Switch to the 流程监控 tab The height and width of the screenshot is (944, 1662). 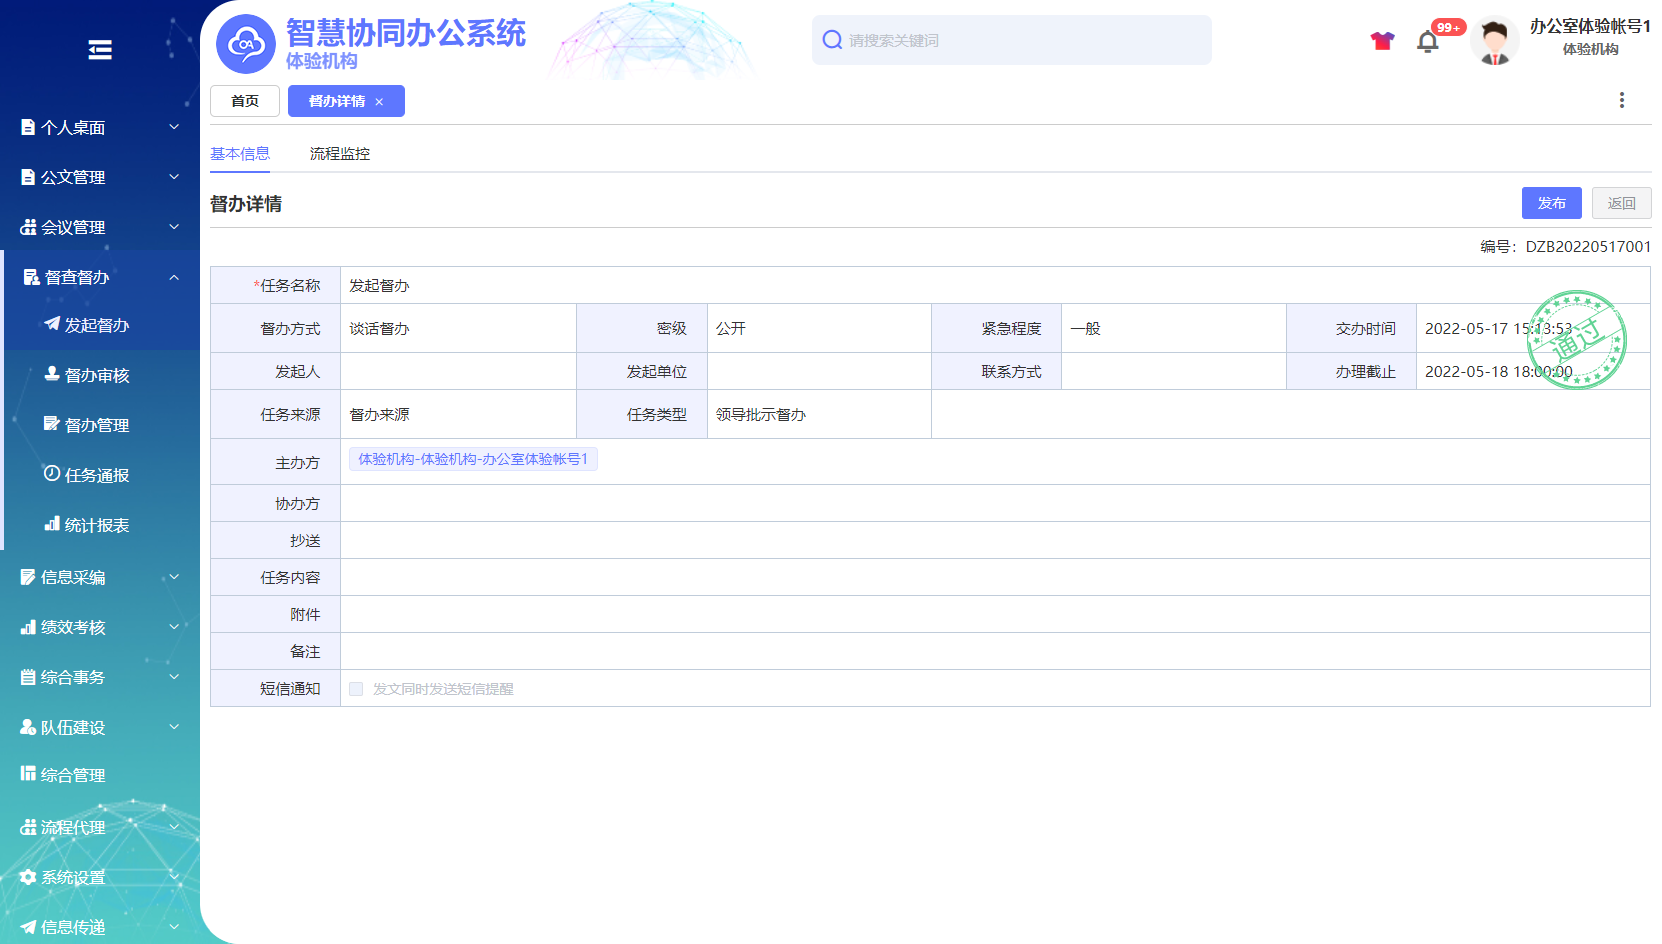[x=339, y=154]
